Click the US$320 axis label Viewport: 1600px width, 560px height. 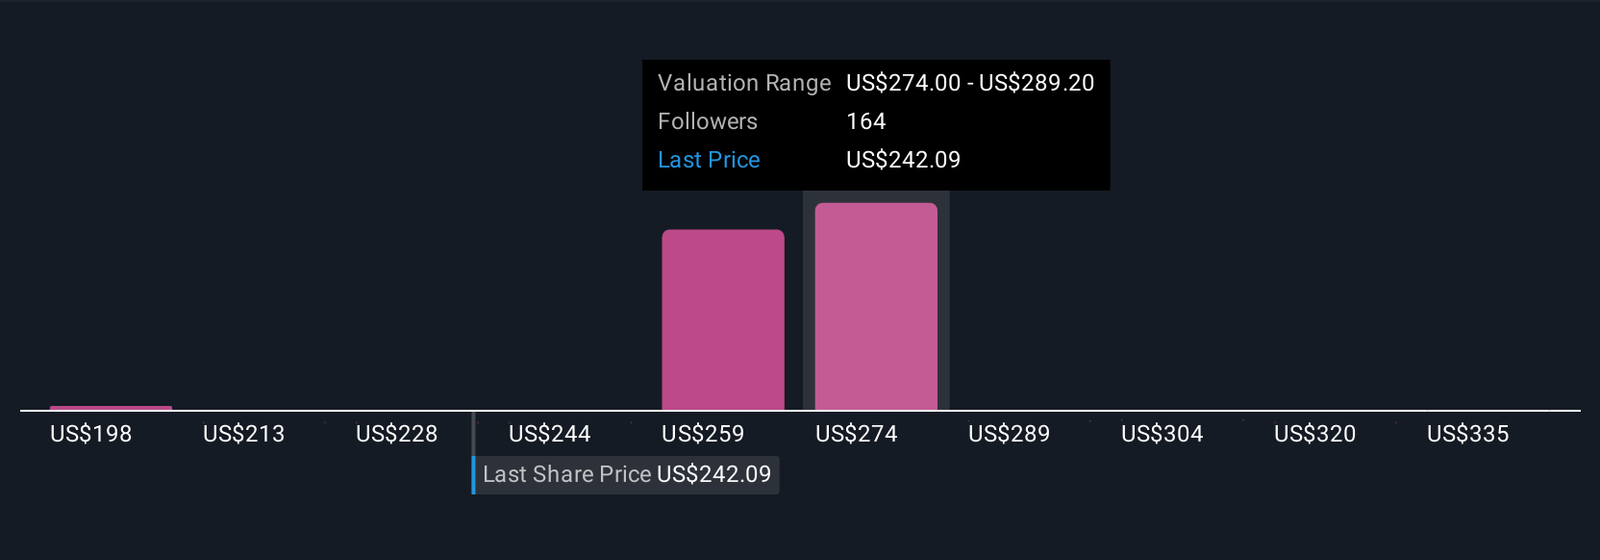coord(1315,434)
